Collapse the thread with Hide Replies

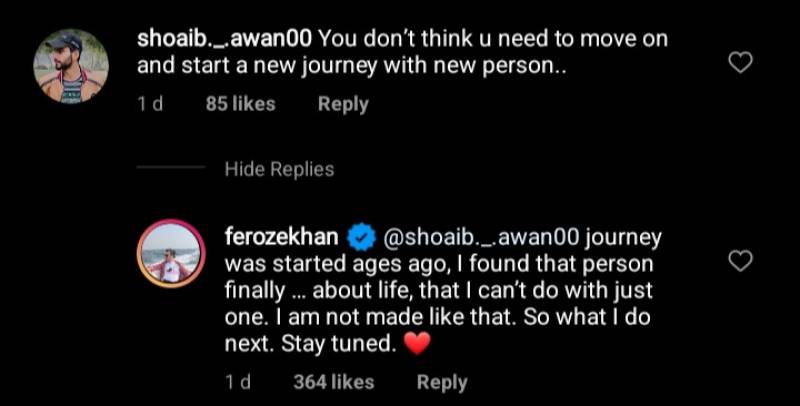[279, 169]
